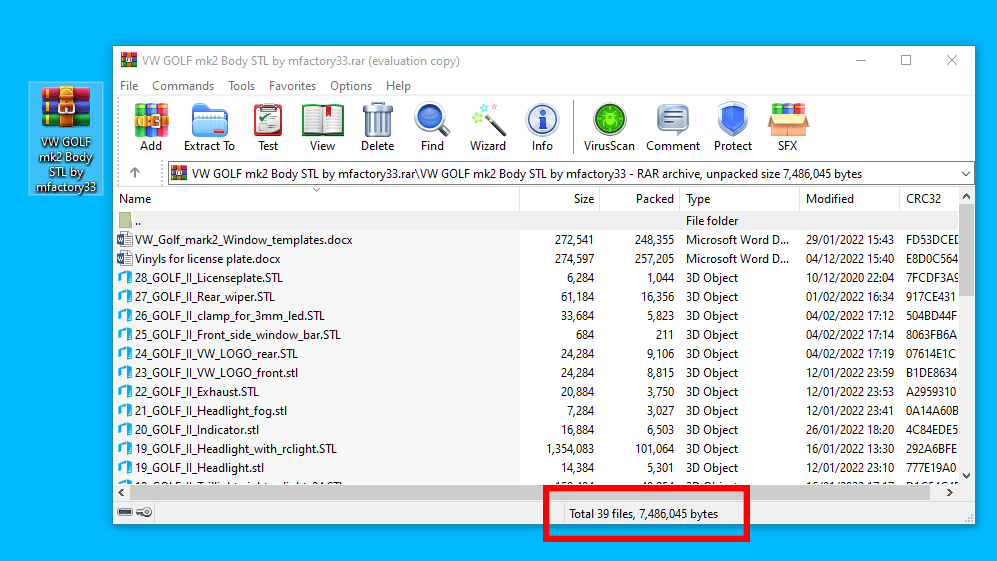Click size value 1,354,083

click(570, 448)
